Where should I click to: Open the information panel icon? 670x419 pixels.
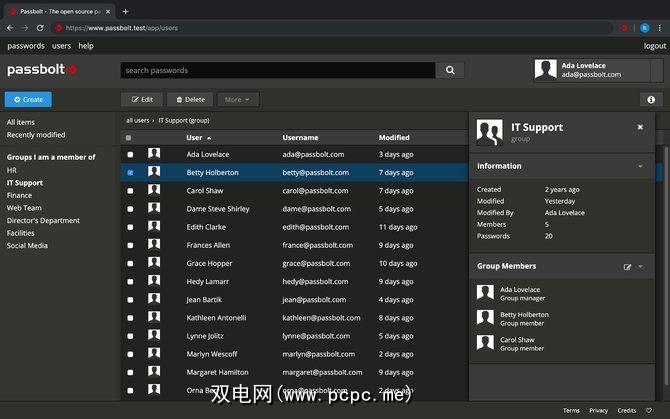tap(651, 100)
